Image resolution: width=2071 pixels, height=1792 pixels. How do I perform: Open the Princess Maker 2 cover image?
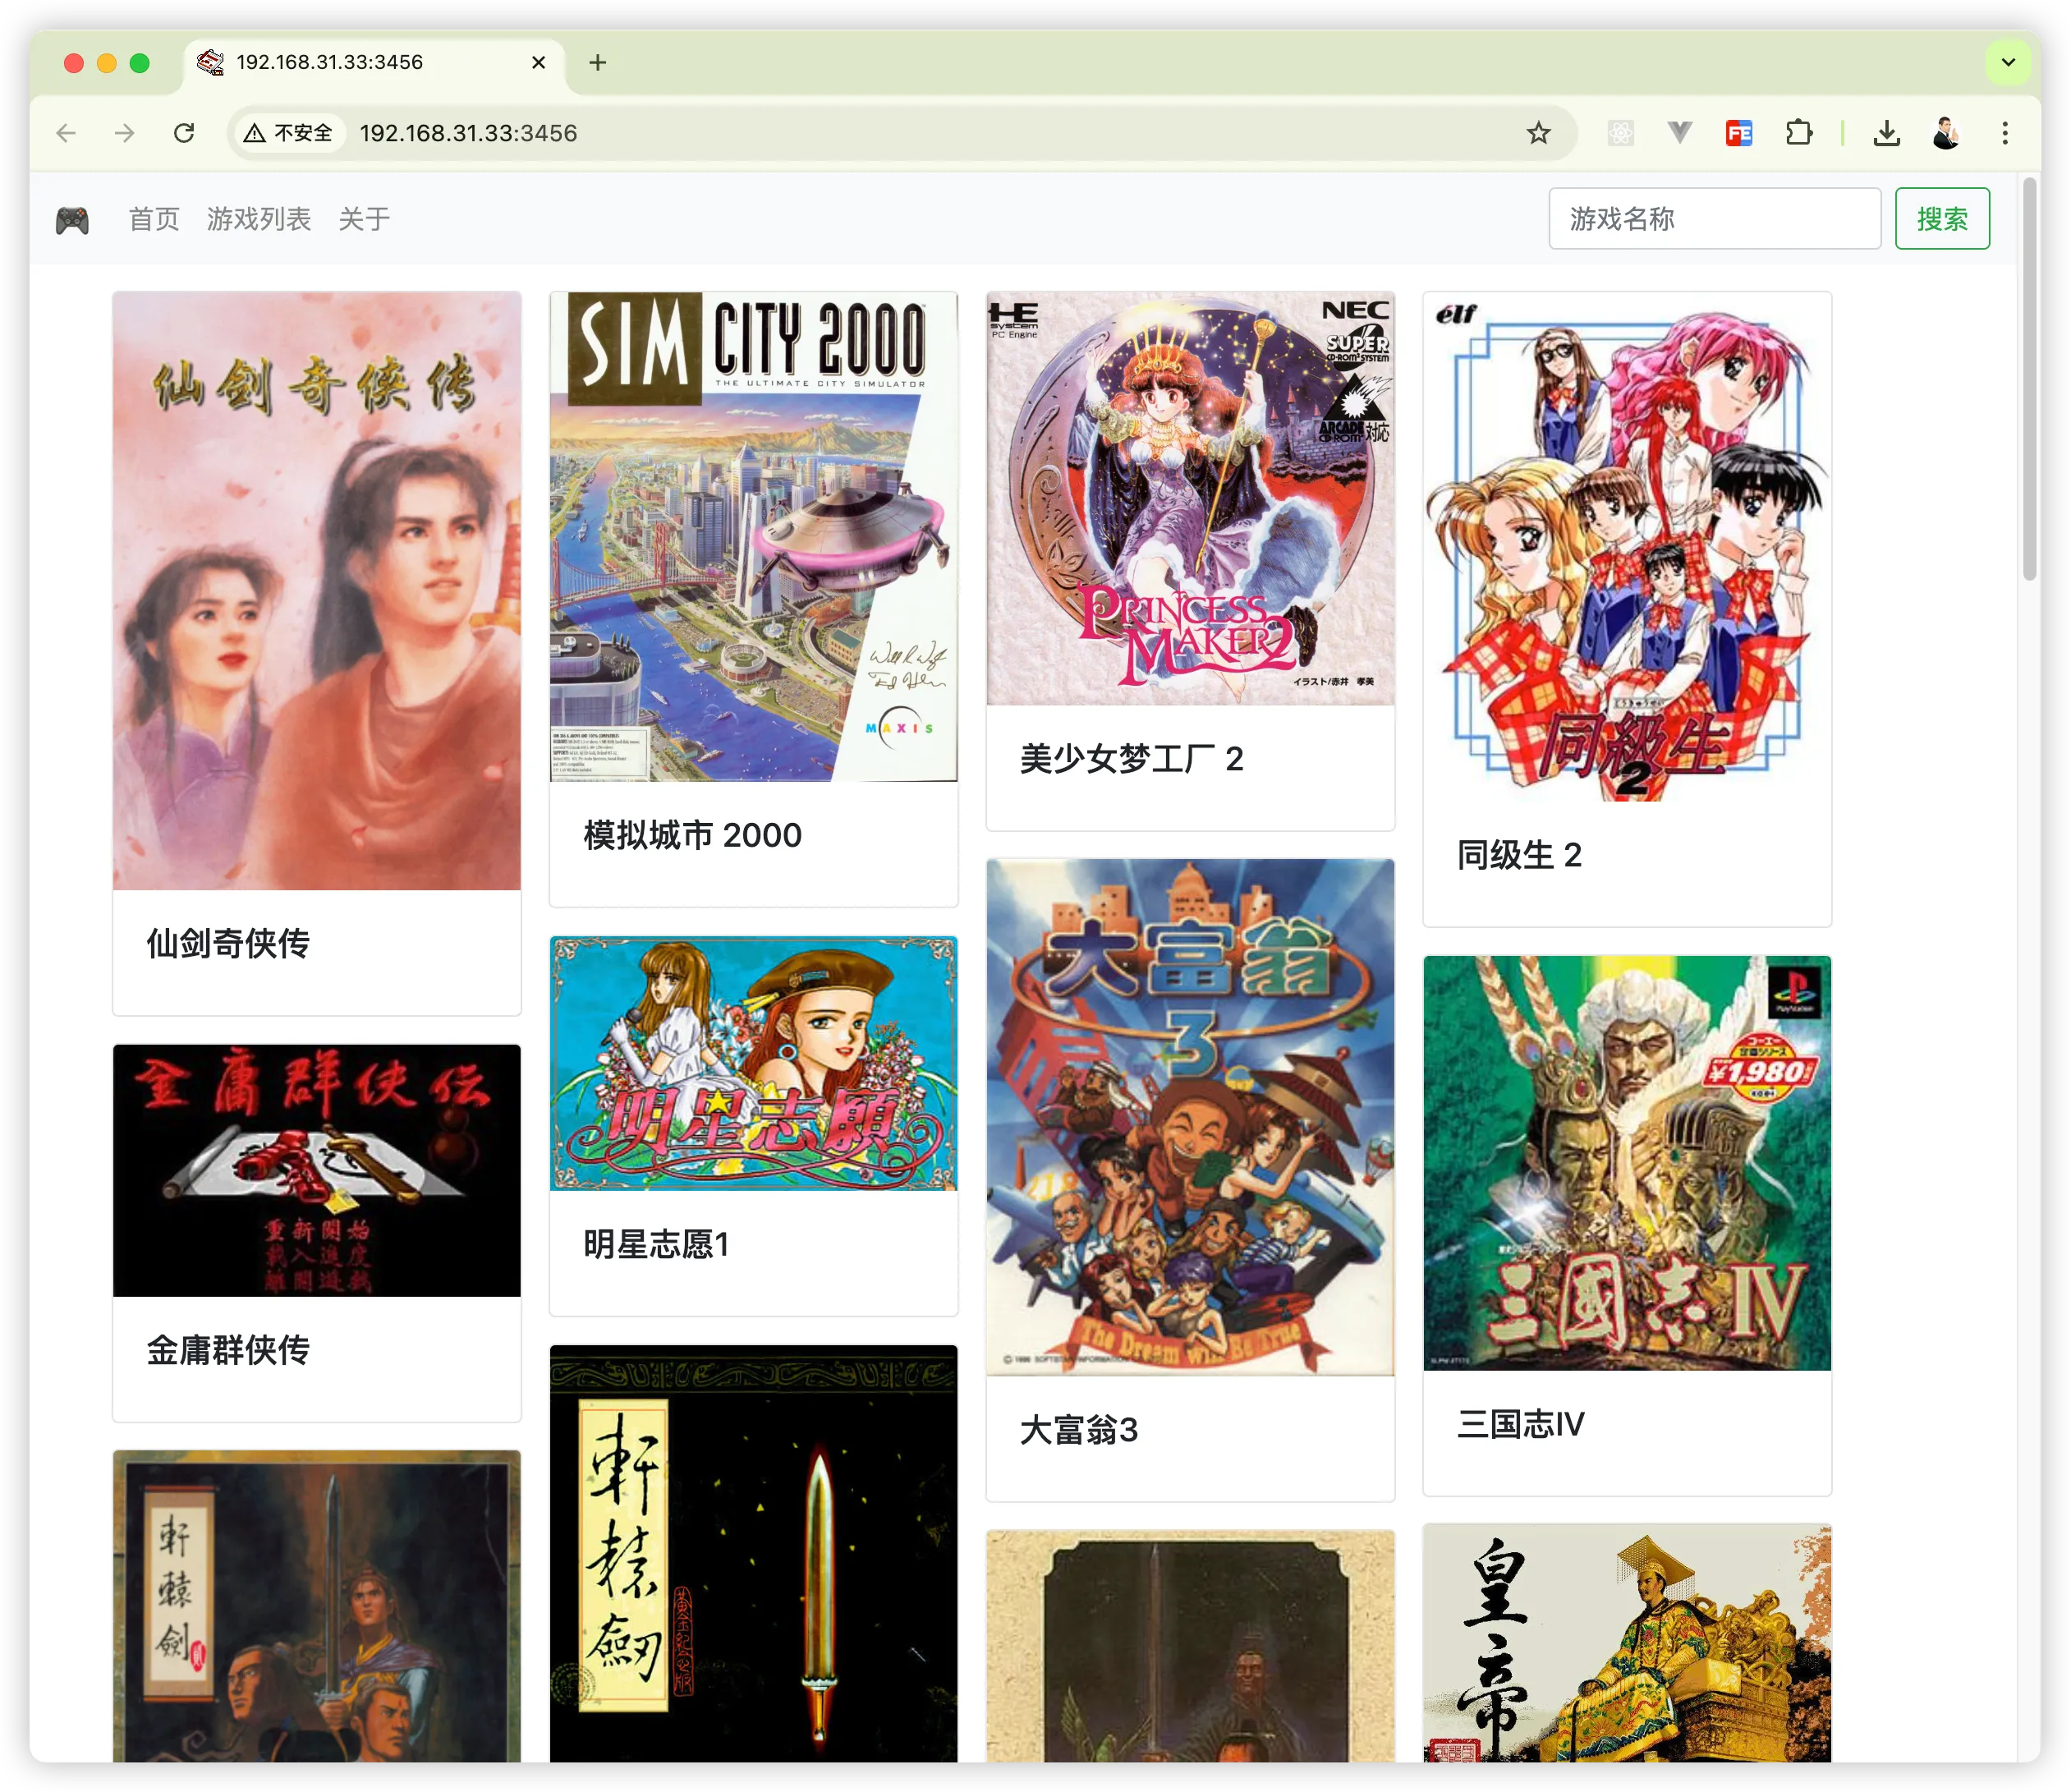pos(1190,499)
